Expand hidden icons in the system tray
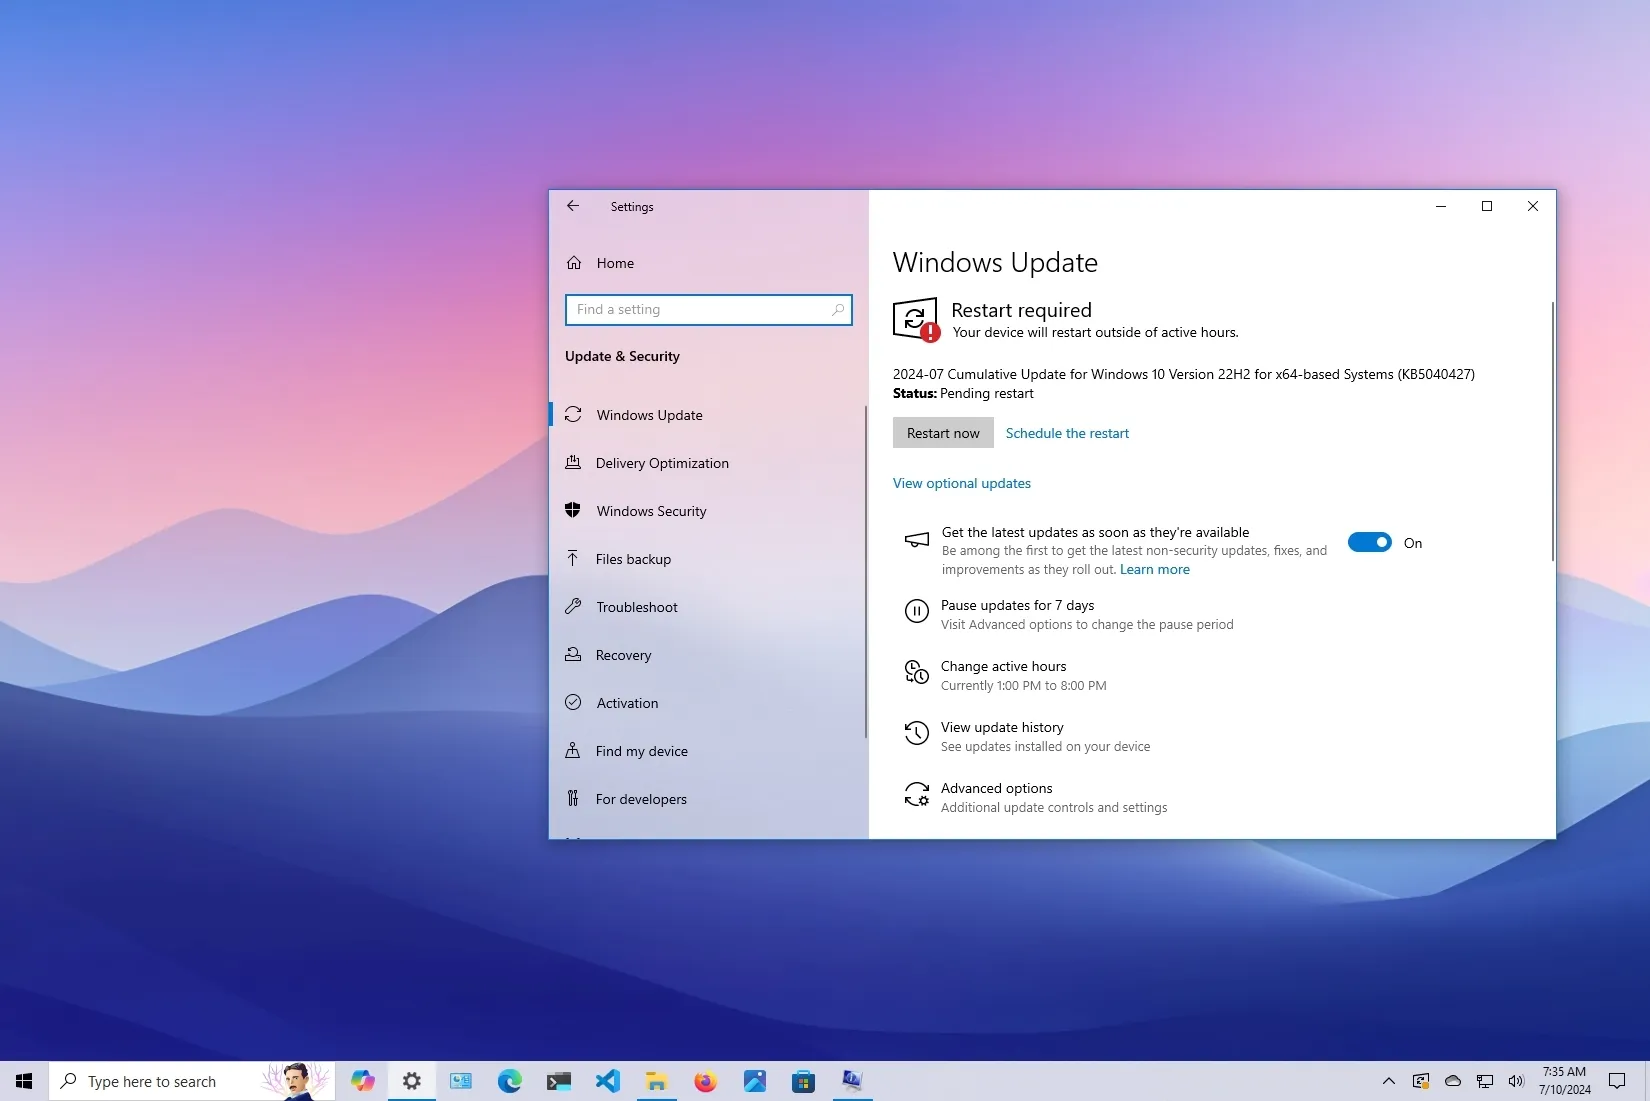 (x=1388, y=1081)
